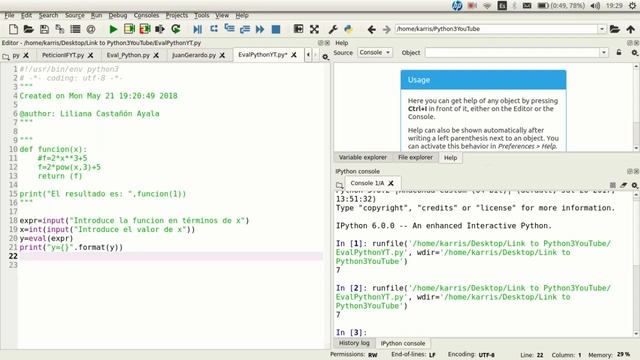Switch to Variable explorer tab
Viewport: 640px width, 360px height.
[x=362, y=158]
